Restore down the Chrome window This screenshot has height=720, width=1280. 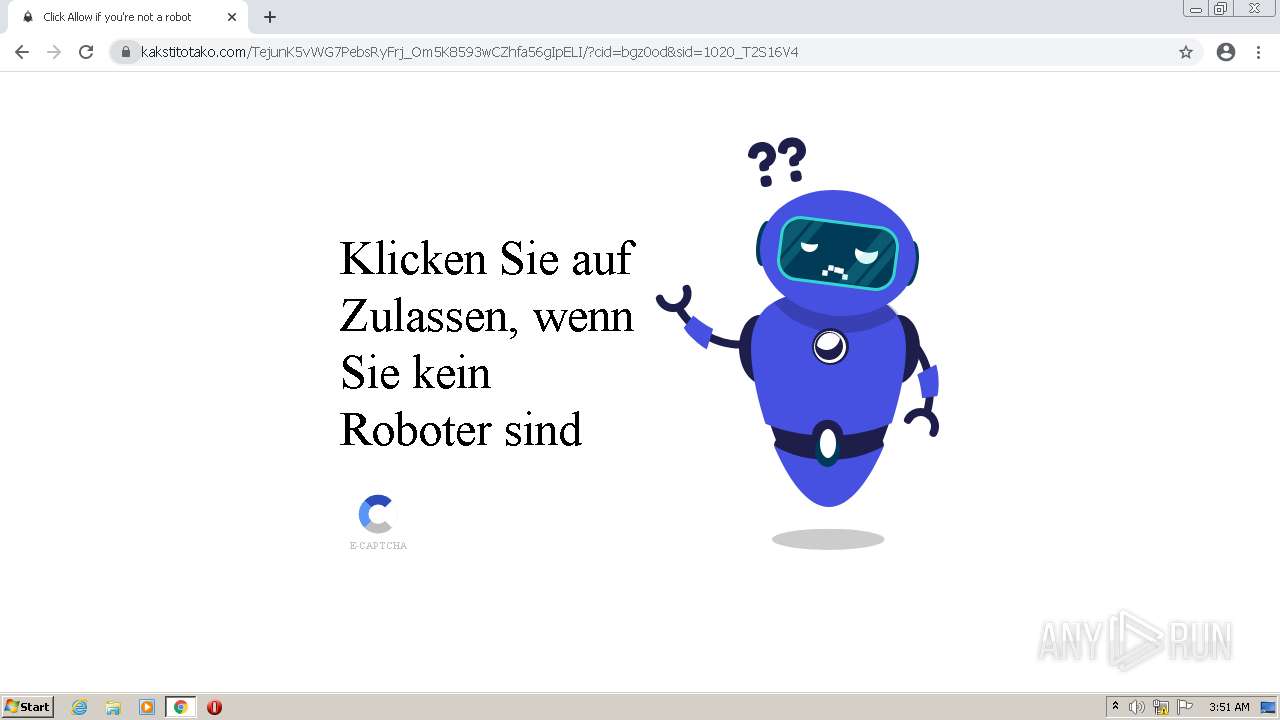coord(1221,9)
